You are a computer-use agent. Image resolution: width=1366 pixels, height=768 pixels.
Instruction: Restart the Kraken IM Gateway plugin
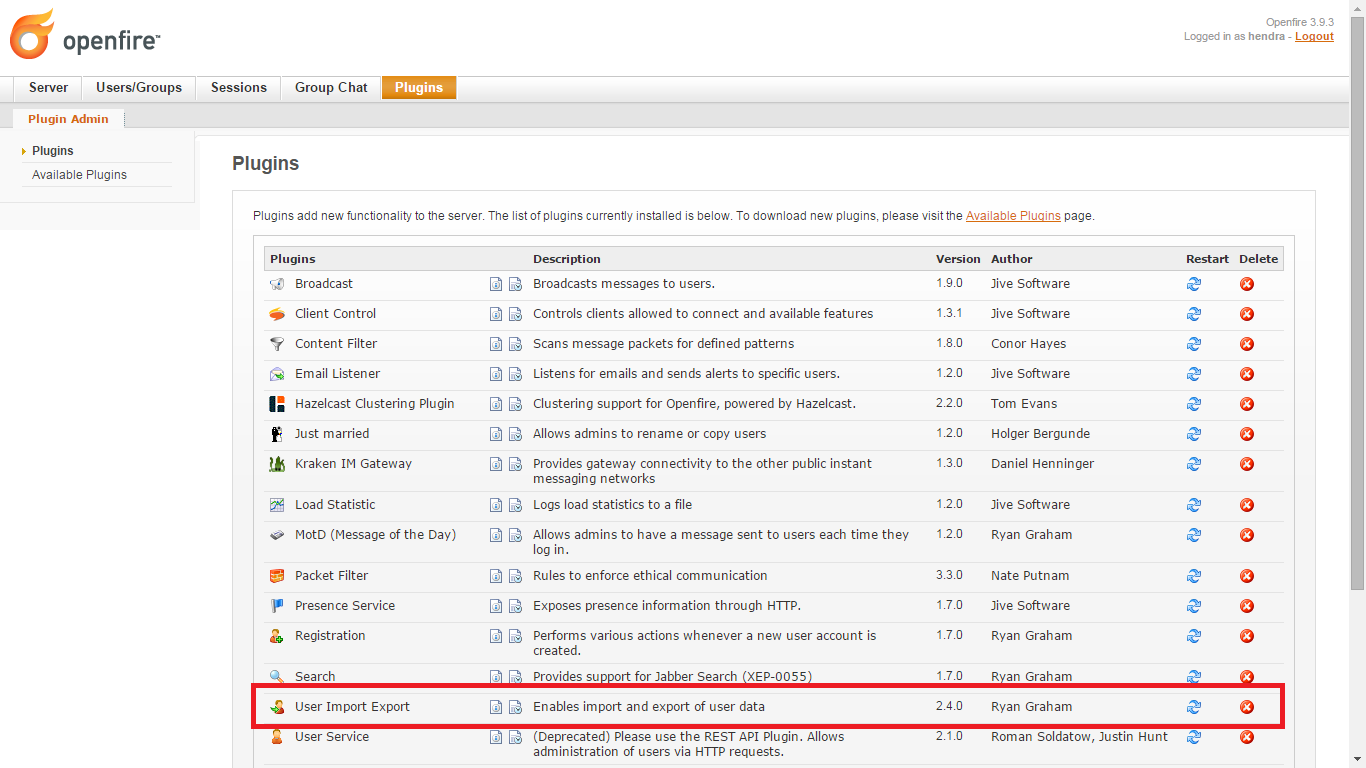coord(1194,464)
